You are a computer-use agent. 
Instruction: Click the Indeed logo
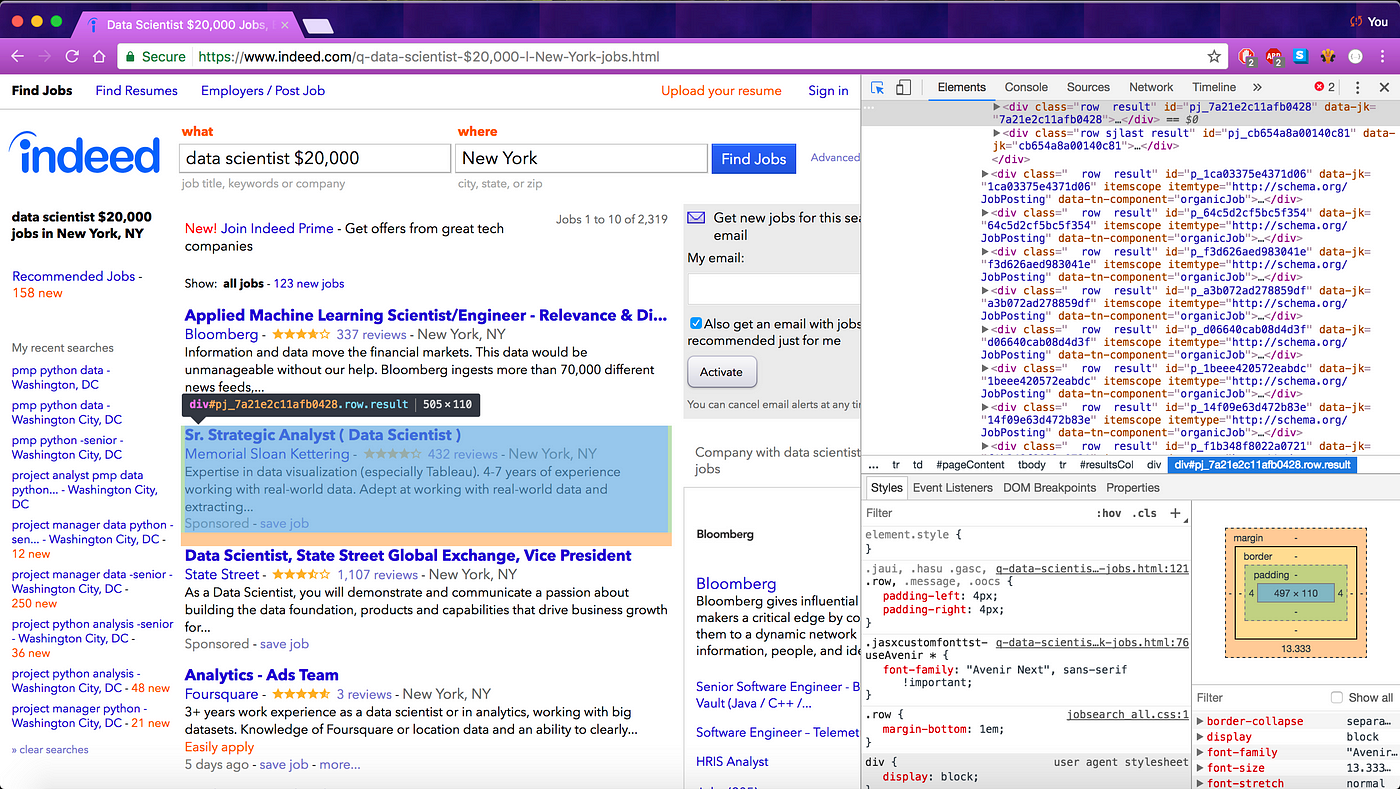point(85,154)
